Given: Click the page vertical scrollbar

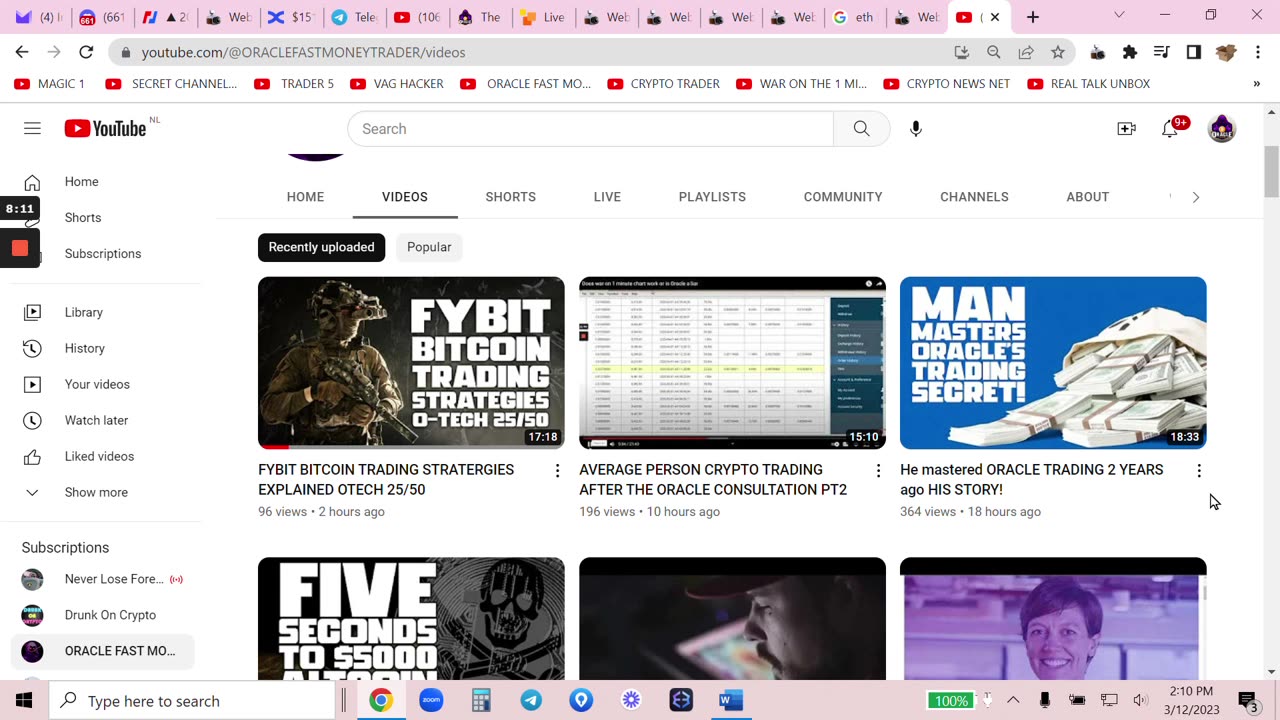Looking at the screenshot, I should pos(1271,172).
